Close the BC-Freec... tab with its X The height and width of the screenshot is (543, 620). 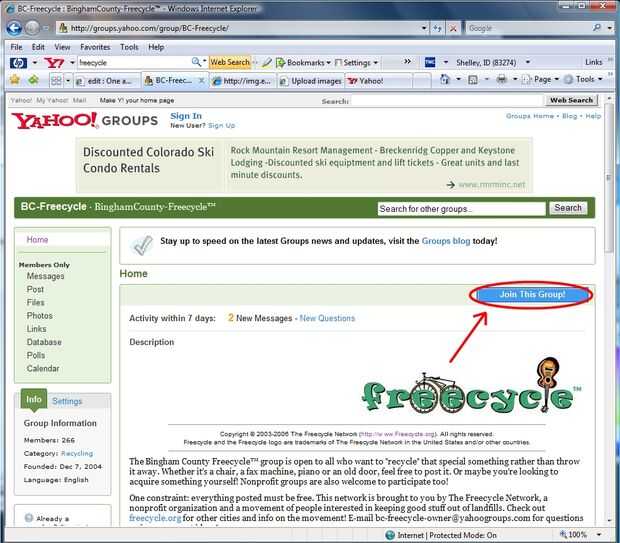pyautogui.click(x=201, y=81)
